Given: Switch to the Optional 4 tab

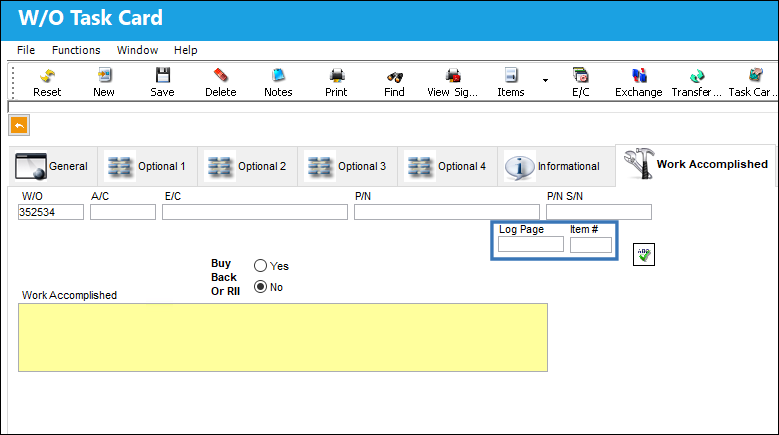Looking at the screenshot, I should click(447, 166).
